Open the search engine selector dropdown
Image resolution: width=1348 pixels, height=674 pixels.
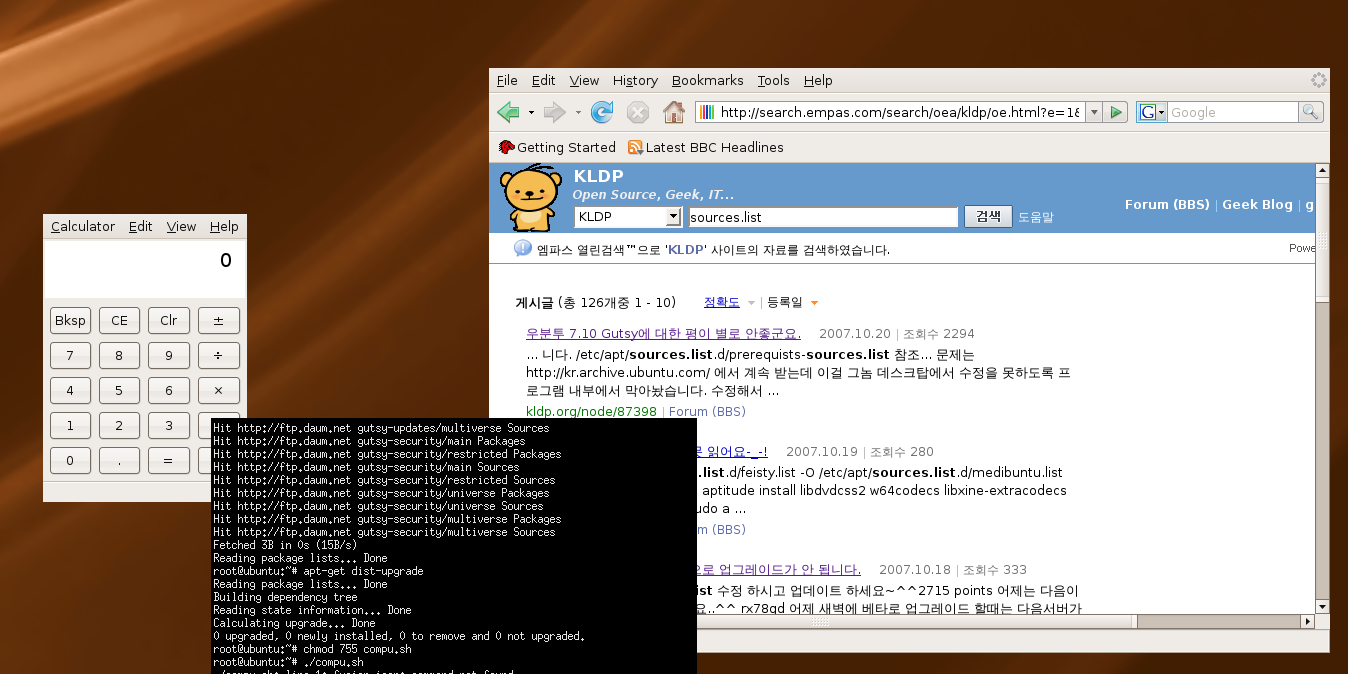tap(1162, 112)
